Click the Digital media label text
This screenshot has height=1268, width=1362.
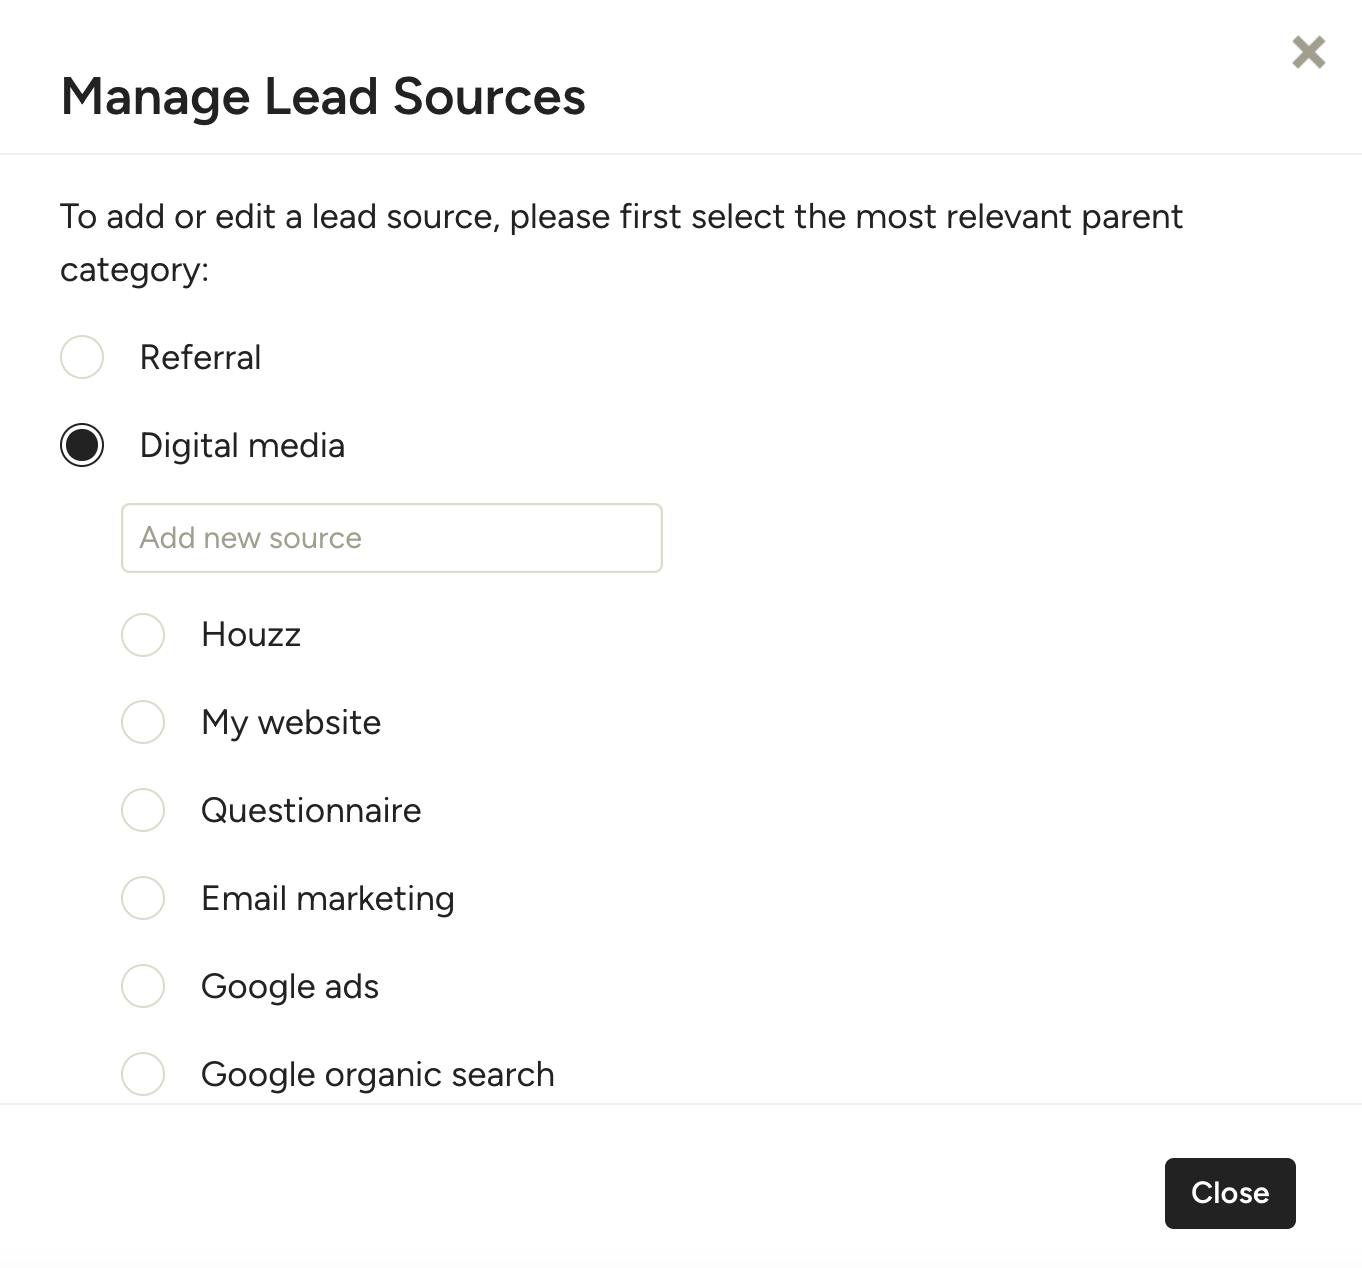click(x=242, y=446)
